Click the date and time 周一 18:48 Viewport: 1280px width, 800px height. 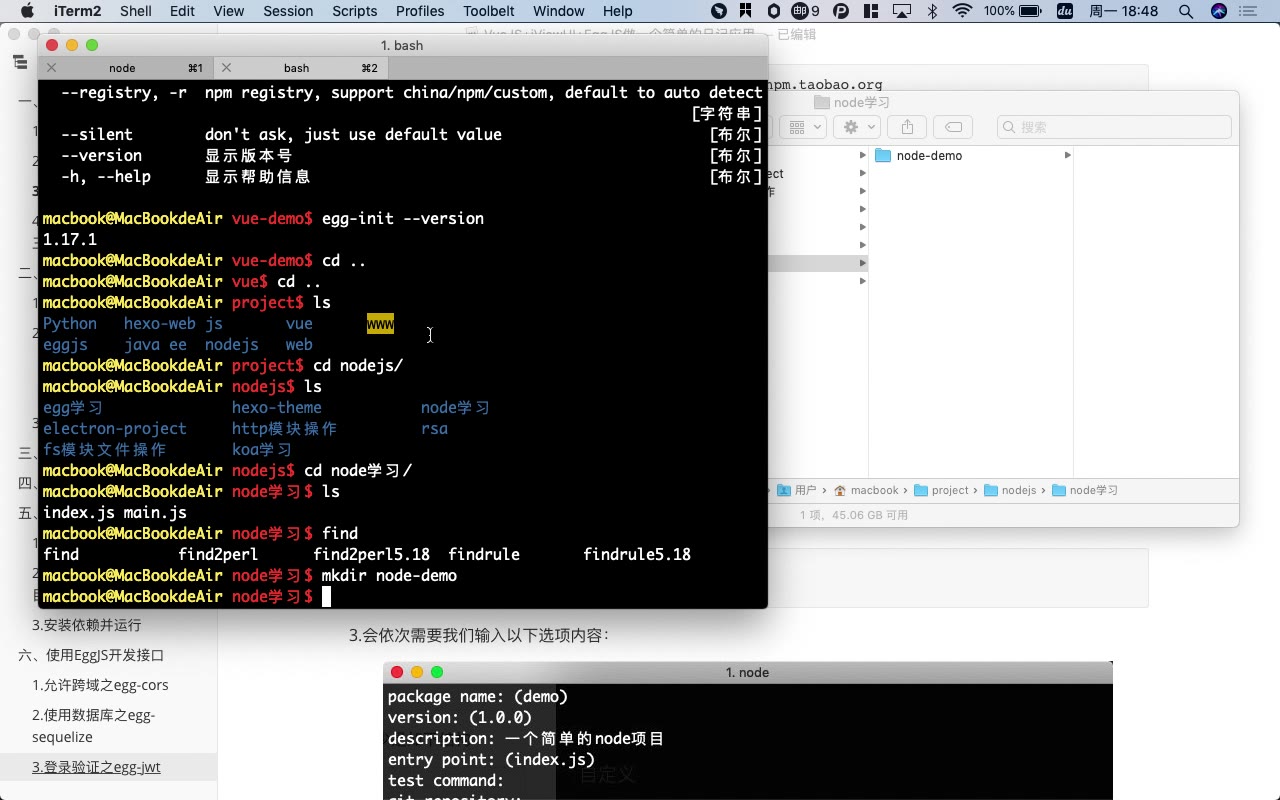1123,11
